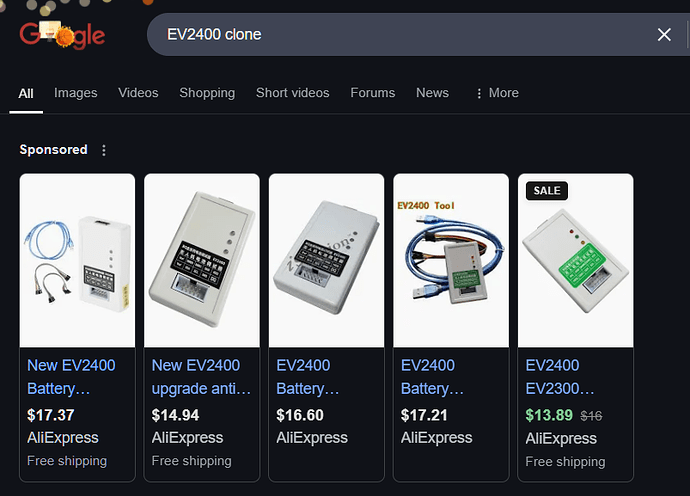Click the search field containing EV2400 clone
Screen dimensions: 690x496
point(400,35)
